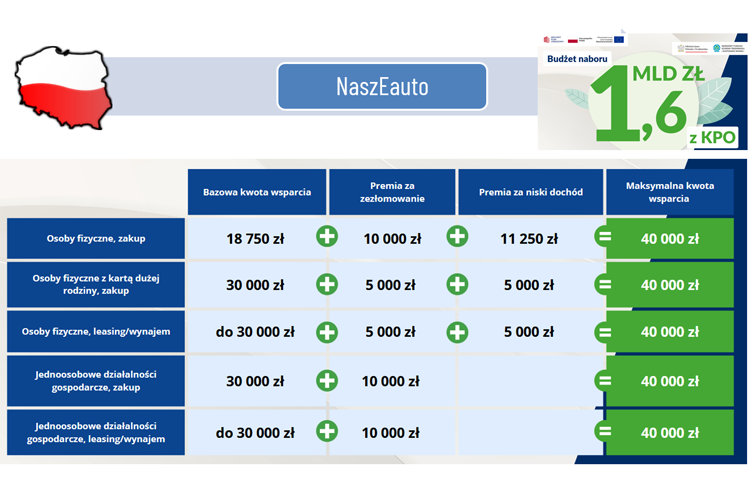Click the plus icon before 11 250 zł
This screenshot has height=500, width=750.
[x=457, y=238]
